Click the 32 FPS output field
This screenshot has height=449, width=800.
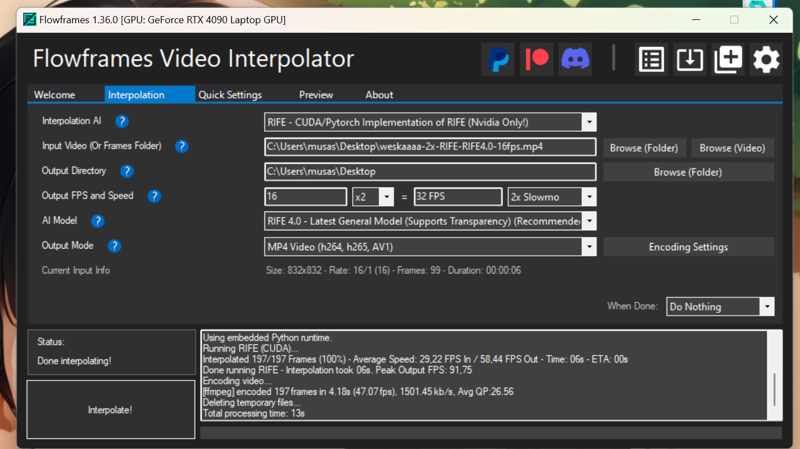click(x=458, y=197)
